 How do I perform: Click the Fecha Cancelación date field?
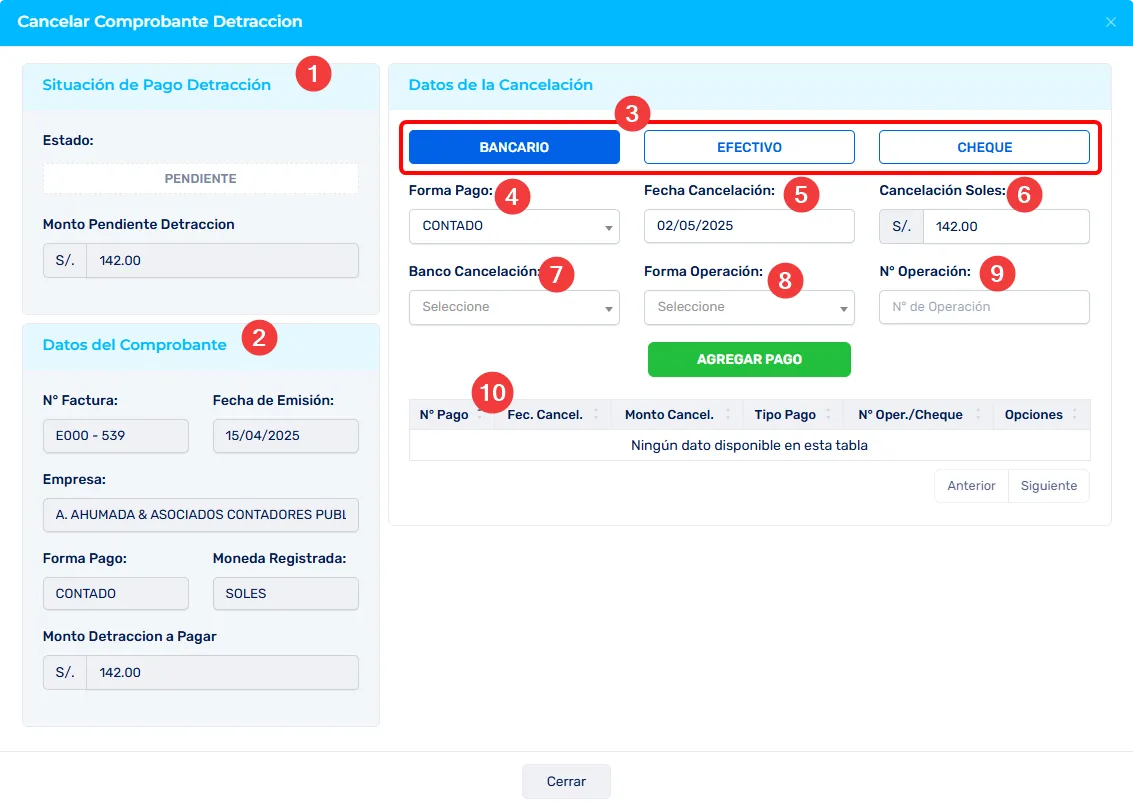749,226
